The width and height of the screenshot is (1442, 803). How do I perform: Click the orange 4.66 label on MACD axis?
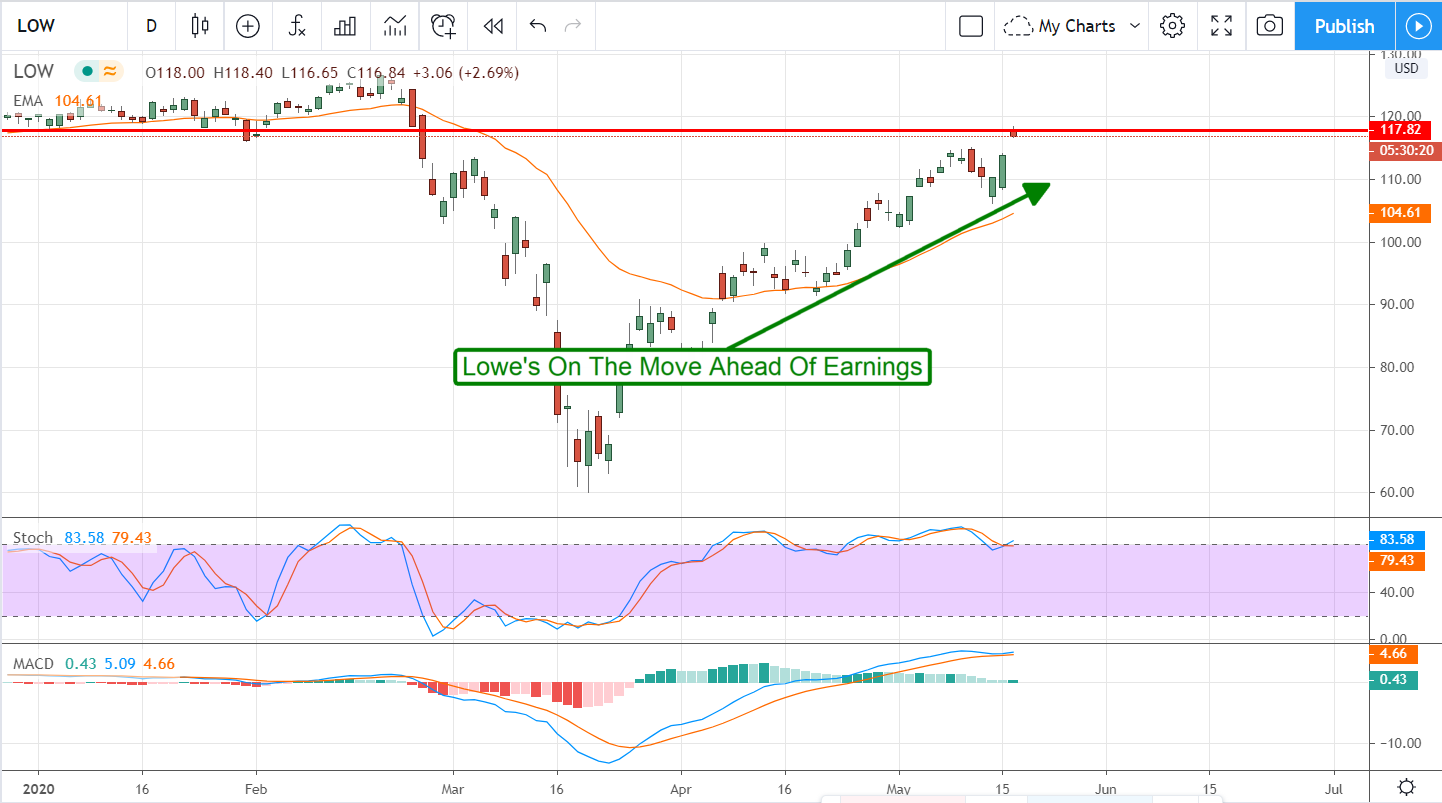[x=1394, y=654]
